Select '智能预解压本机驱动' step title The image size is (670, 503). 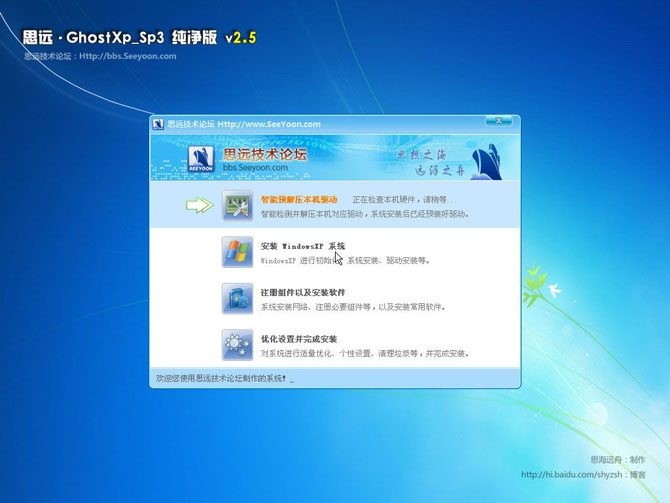coord(299,200)
